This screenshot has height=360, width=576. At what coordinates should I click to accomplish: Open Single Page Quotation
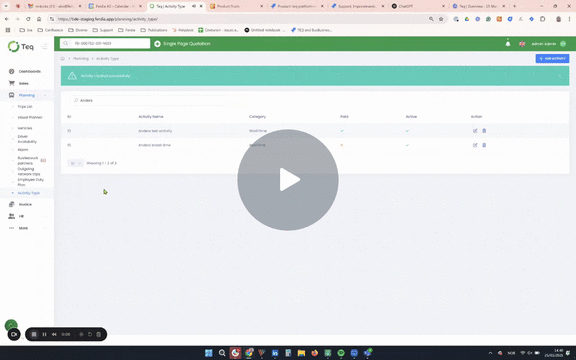pos(182,44)
